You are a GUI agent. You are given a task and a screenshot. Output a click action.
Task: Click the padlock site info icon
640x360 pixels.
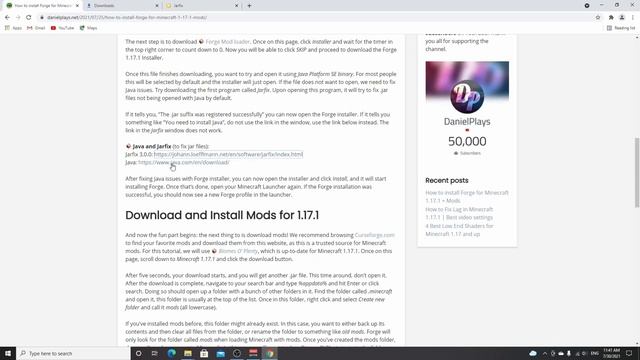pyautogui.click(x=42, y=18)
